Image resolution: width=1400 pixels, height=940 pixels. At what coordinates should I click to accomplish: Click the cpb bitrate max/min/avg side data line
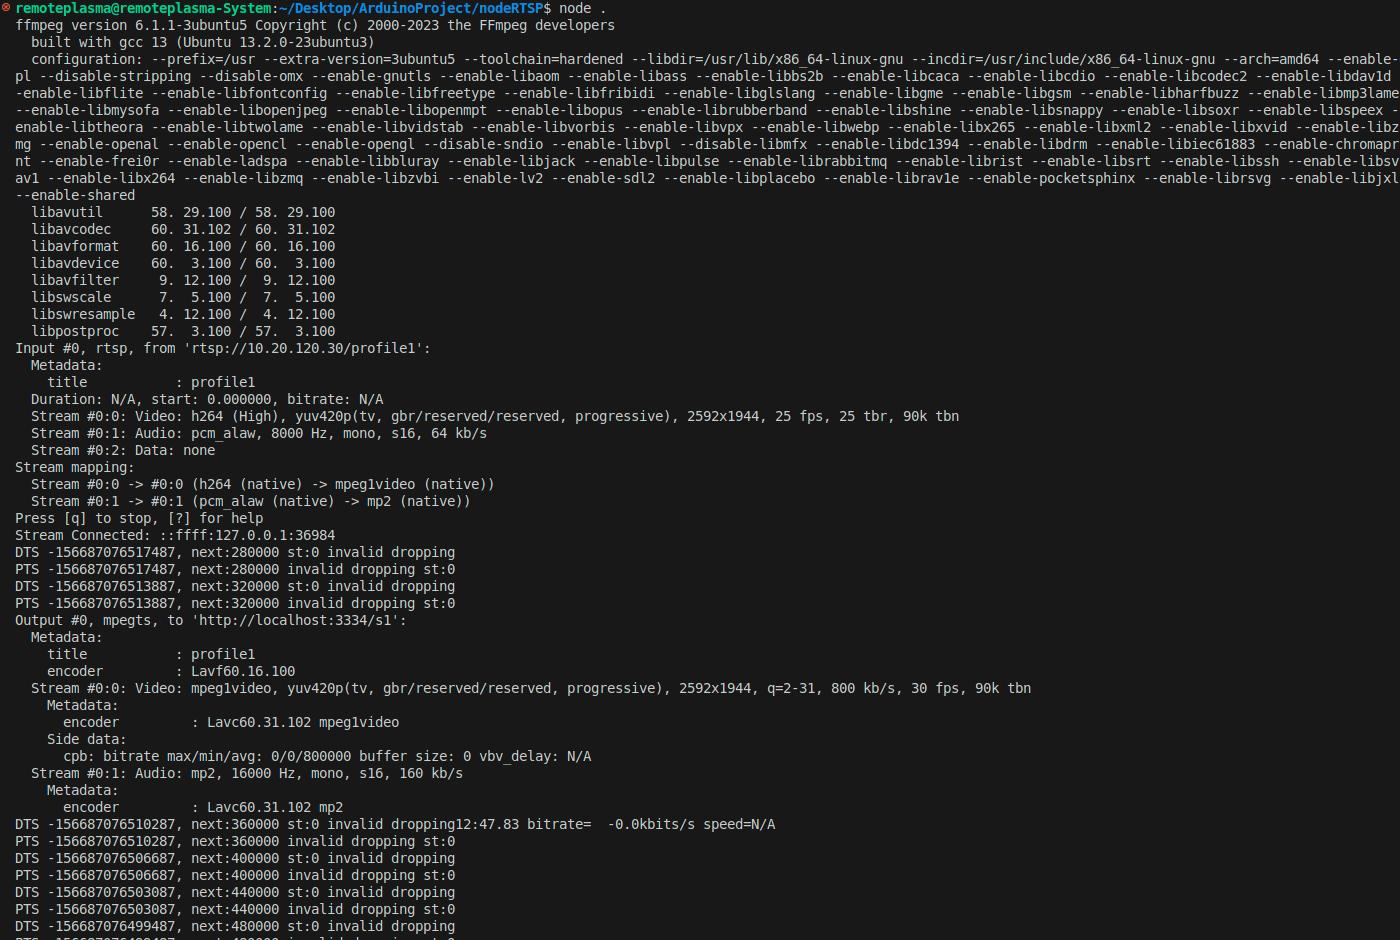coord(327,756)
